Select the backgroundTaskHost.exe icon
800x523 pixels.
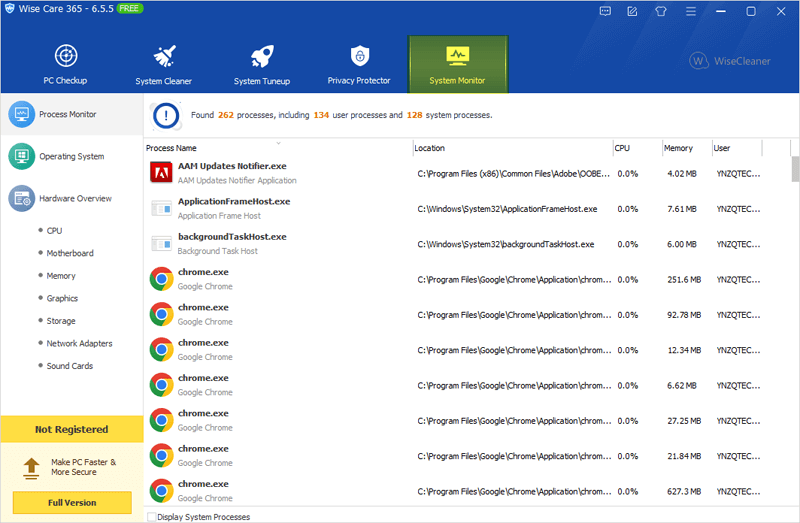(161, 244)
